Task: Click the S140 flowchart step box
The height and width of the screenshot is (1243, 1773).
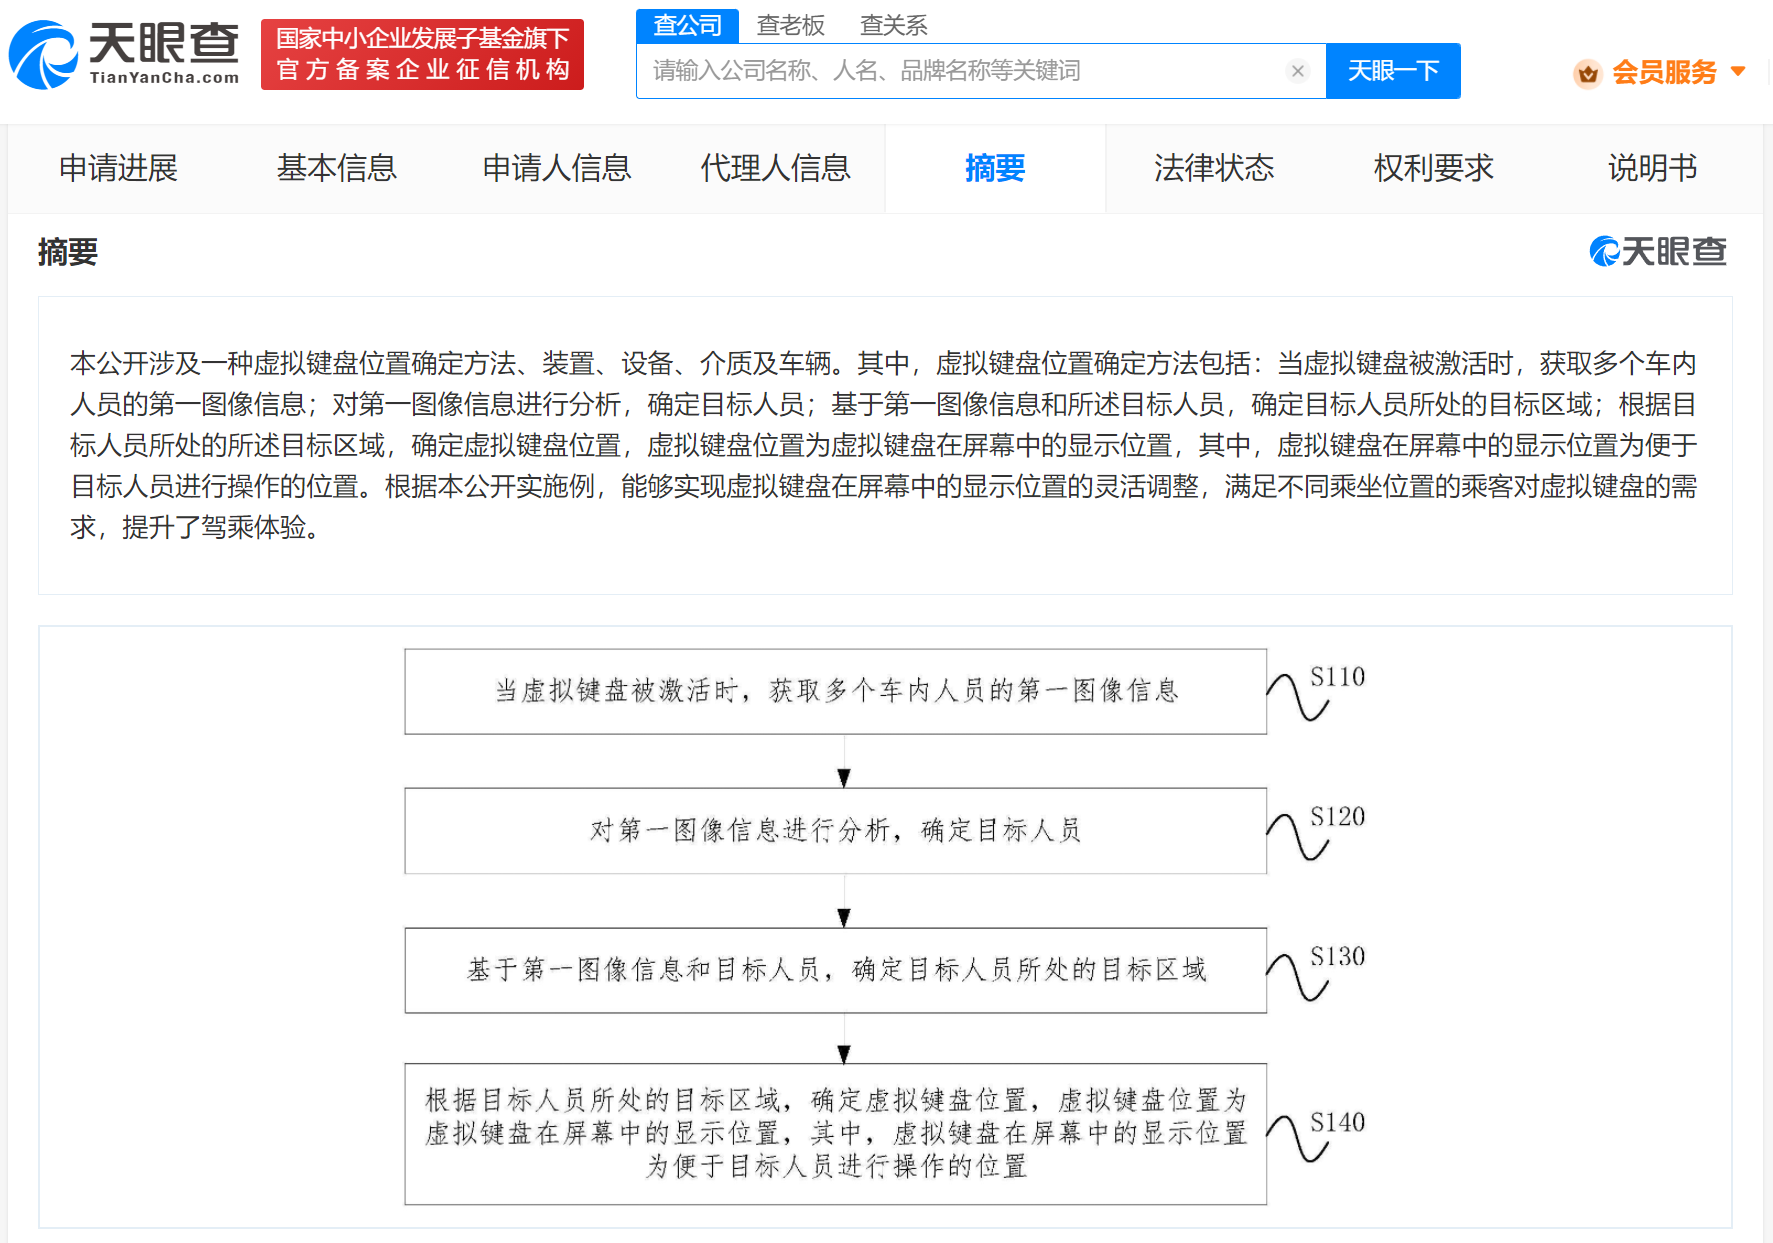Action: click(835, 1135)
